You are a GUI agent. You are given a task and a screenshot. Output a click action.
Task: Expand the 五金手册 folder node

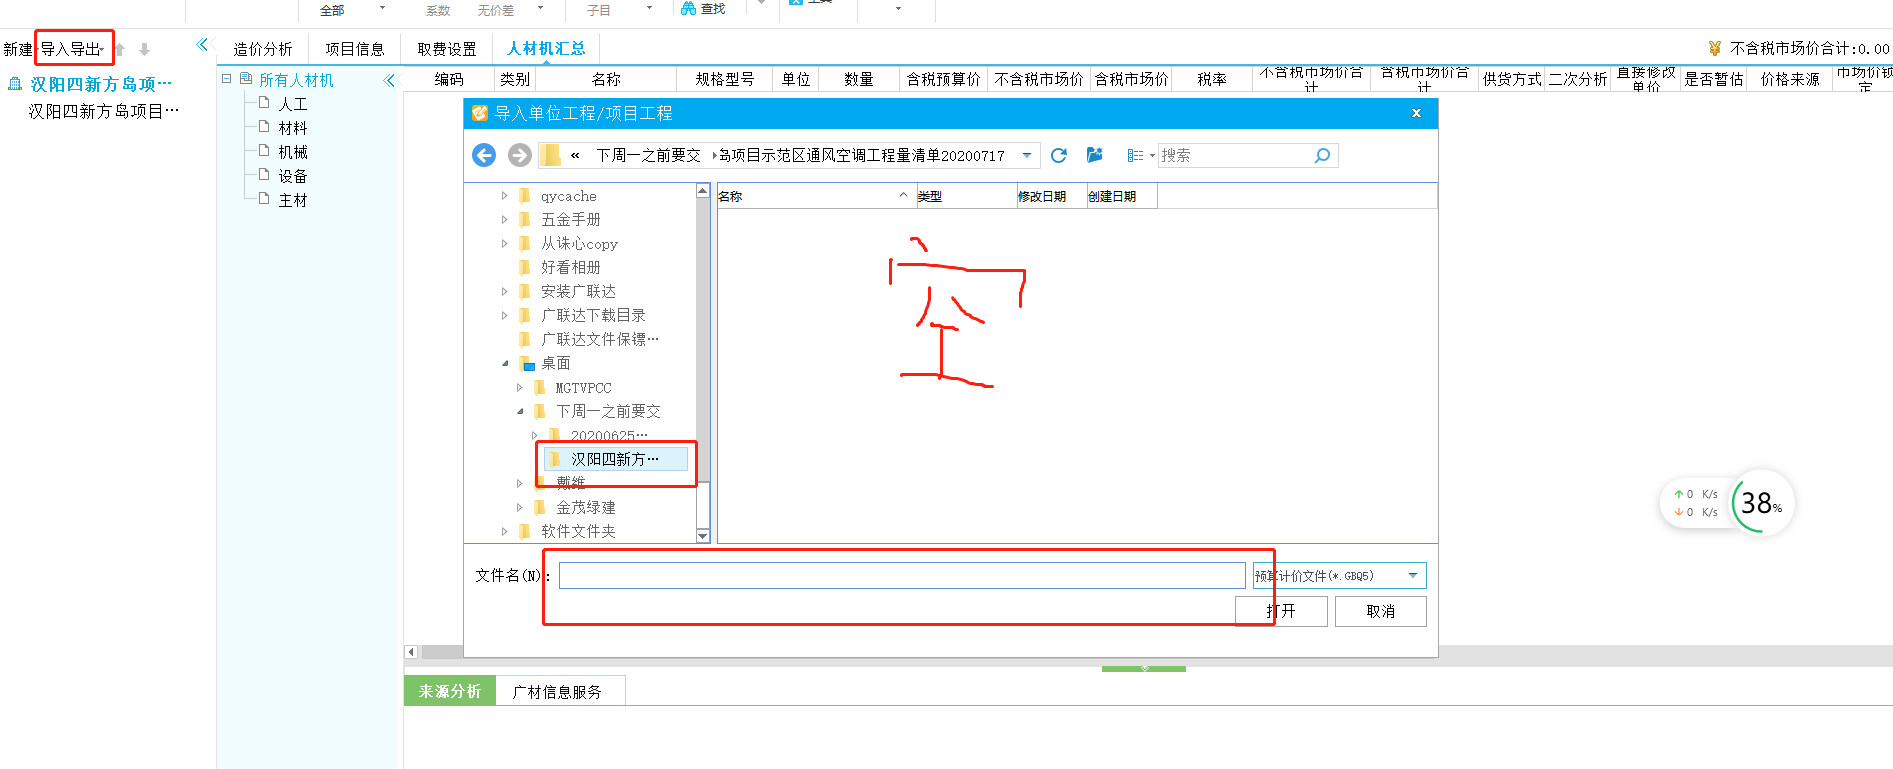[x=504, y=219]
